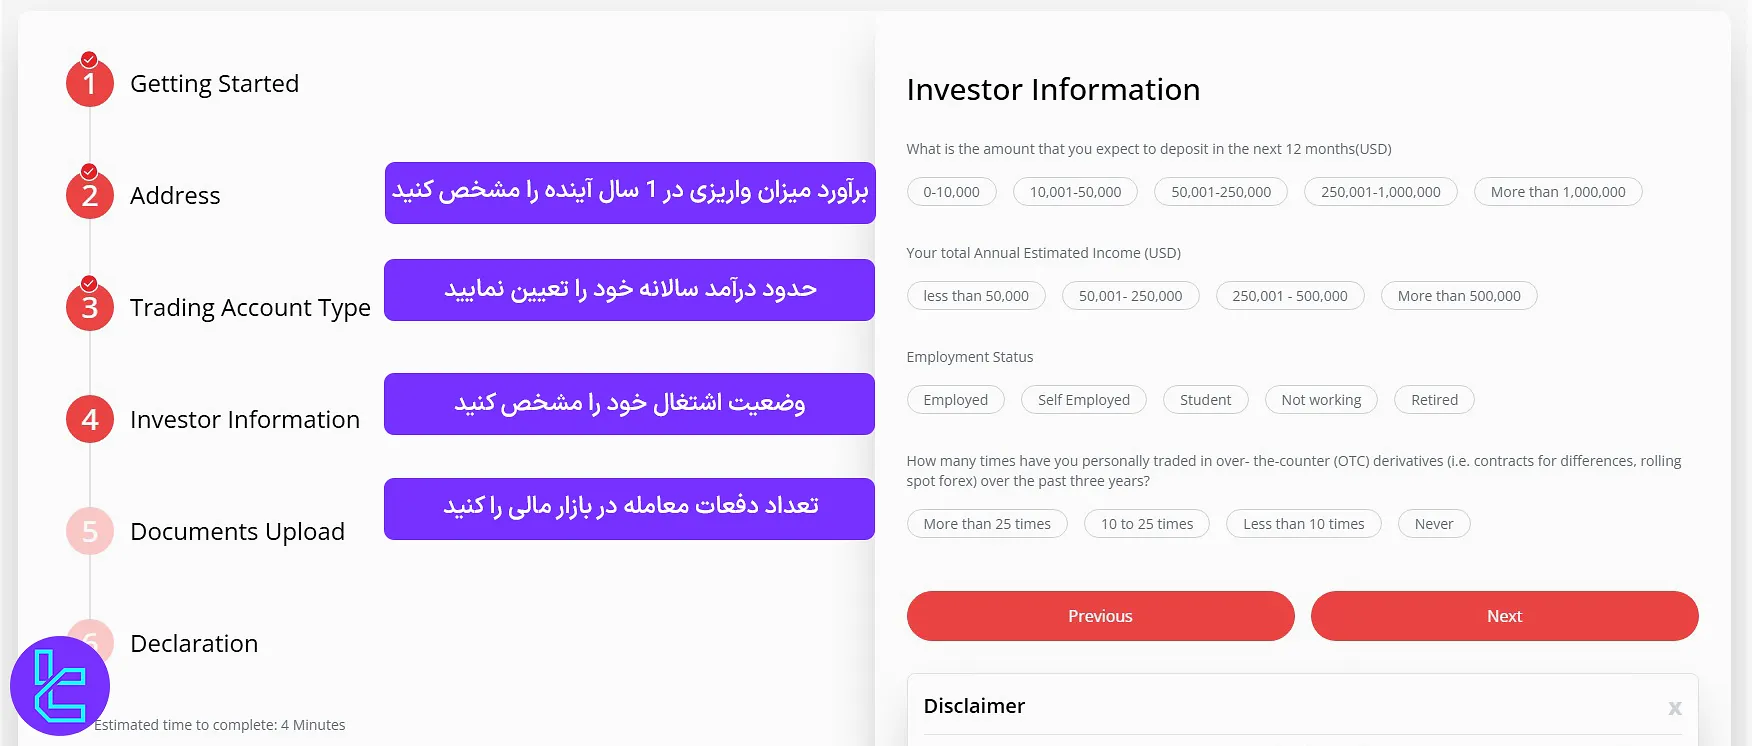1752x746 pixels.
Task: Choose Never for OTC trading experience
Action: click(1433, 523)
